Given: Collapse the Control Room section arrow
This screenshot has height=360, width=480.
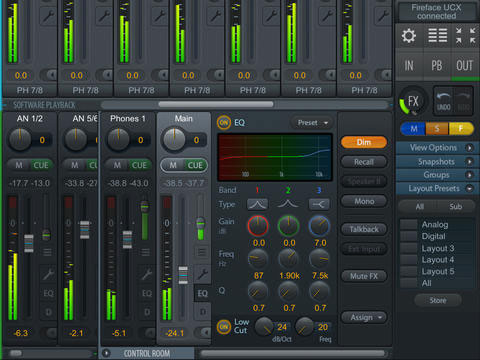Looking at the screenshot, I should (106, 353).
